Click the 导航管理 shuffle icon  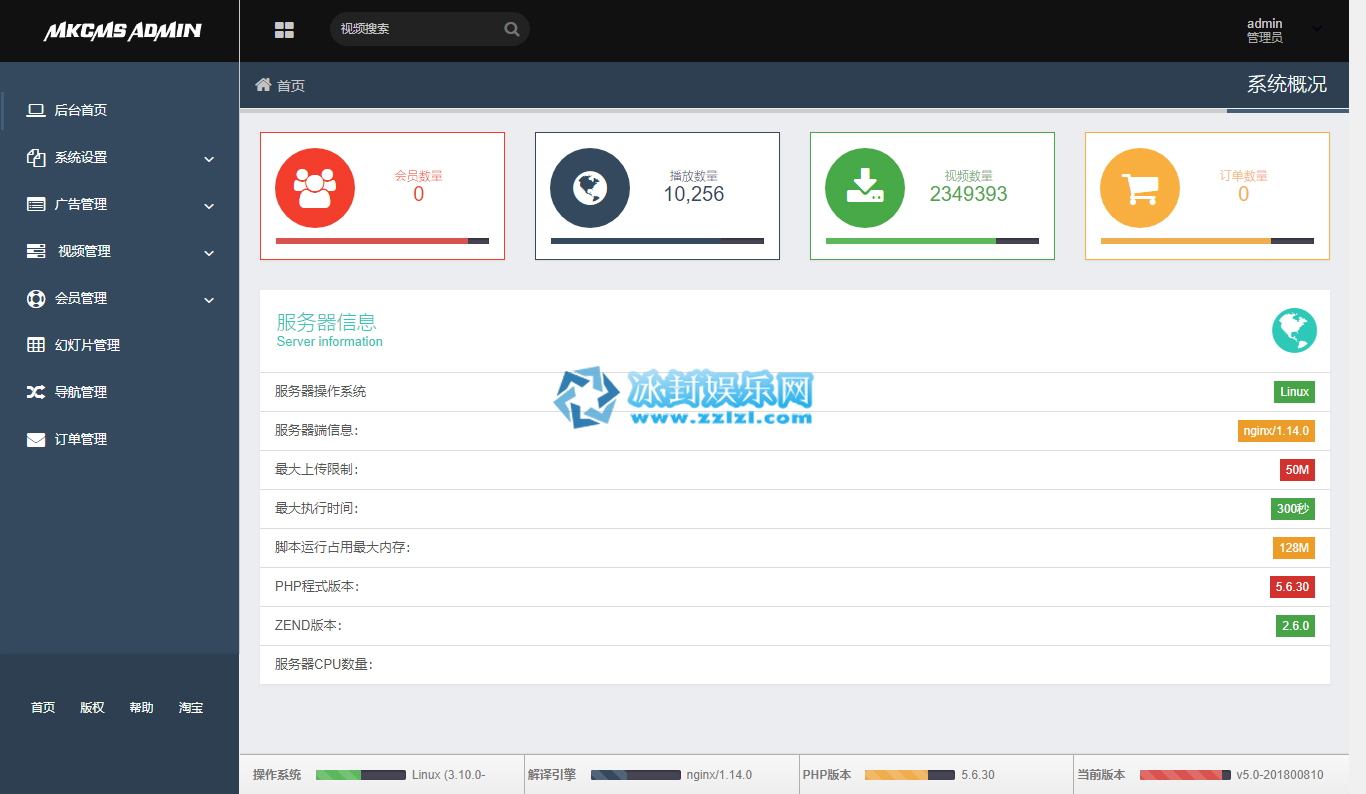point(35,392)
